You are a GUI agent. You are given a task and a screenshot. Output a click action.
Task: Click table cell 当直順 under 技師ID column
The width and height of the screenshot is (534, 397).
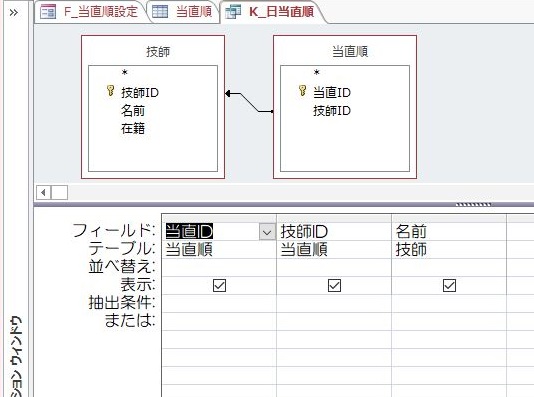pyautogui.click(x=334, y=250)
